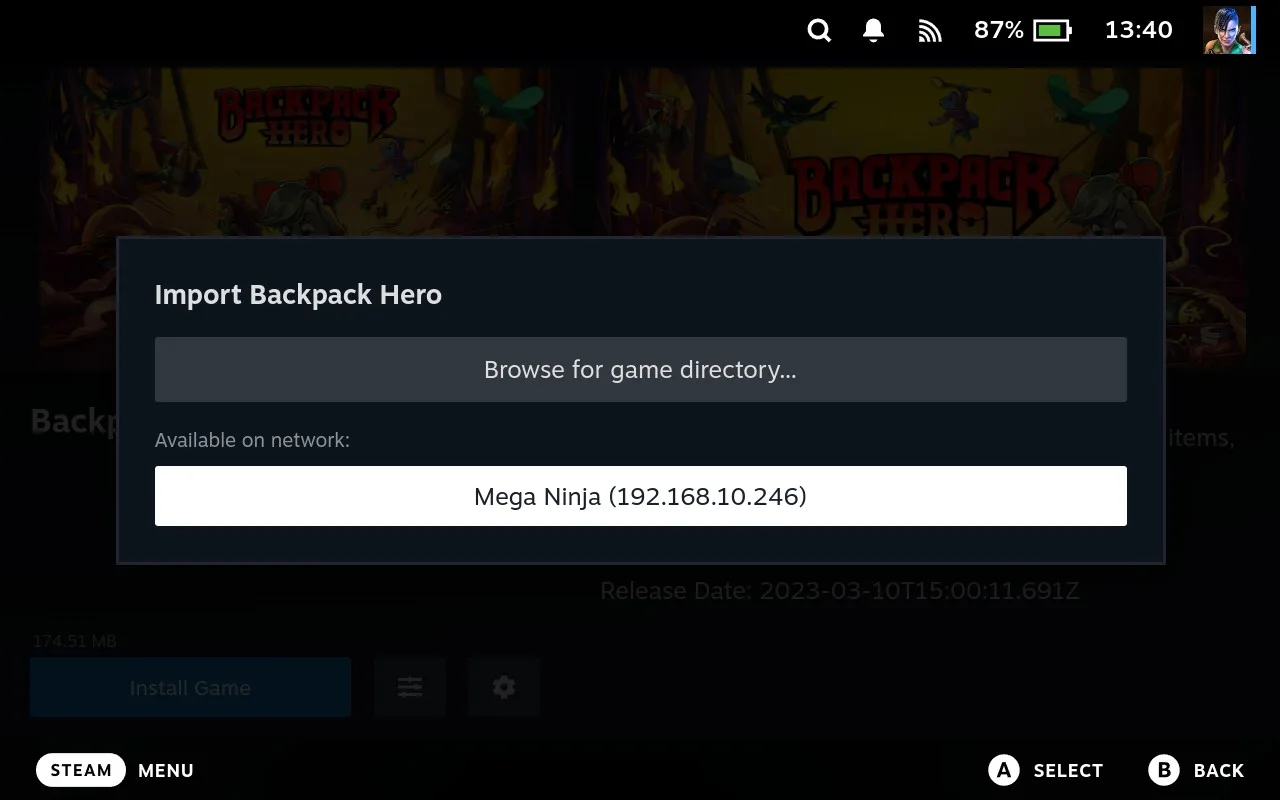This screenshot has width=1280, height=800.
Task: Select Mega Ninja (192.168.10.246) network device
Action: point(641,496)
